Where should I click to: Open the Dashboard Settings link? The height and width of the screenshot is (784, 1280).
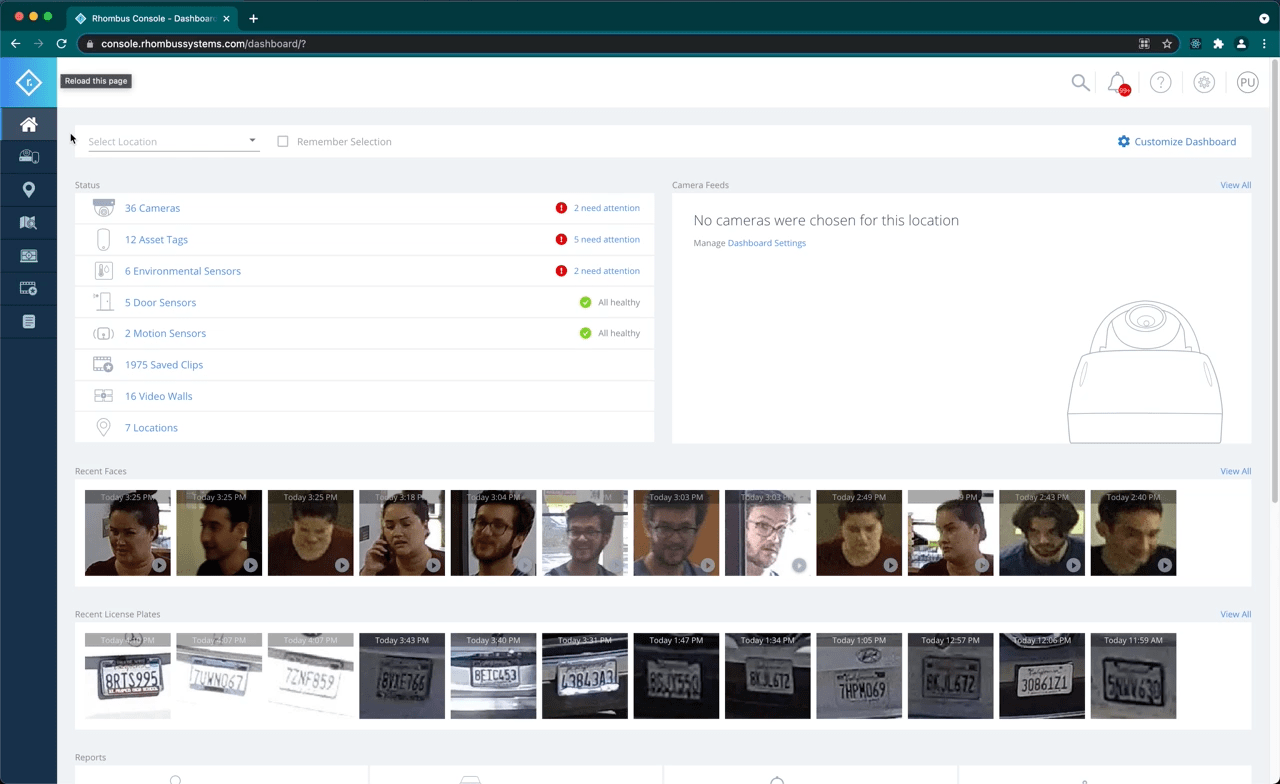coord(766,243)
